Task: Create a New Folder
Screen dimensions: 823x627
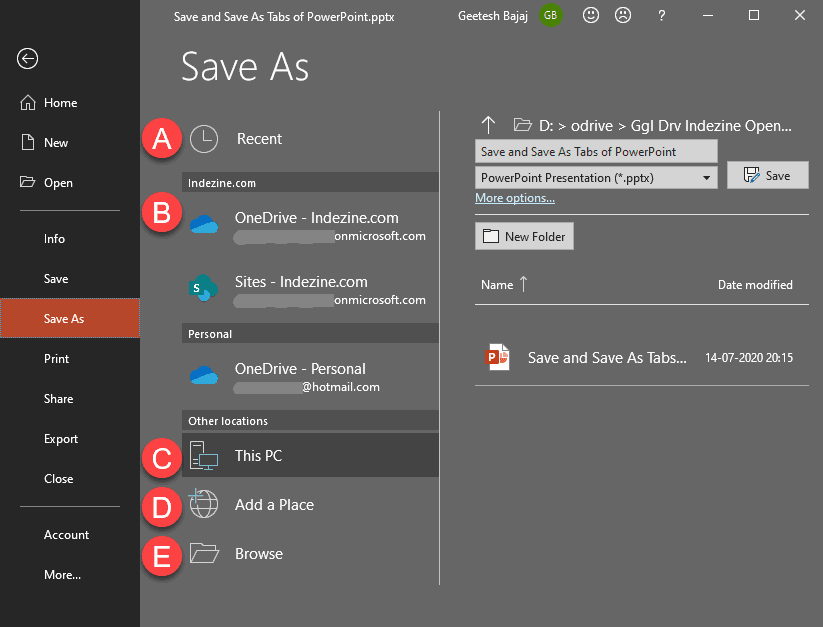Action: click(524, 236)
